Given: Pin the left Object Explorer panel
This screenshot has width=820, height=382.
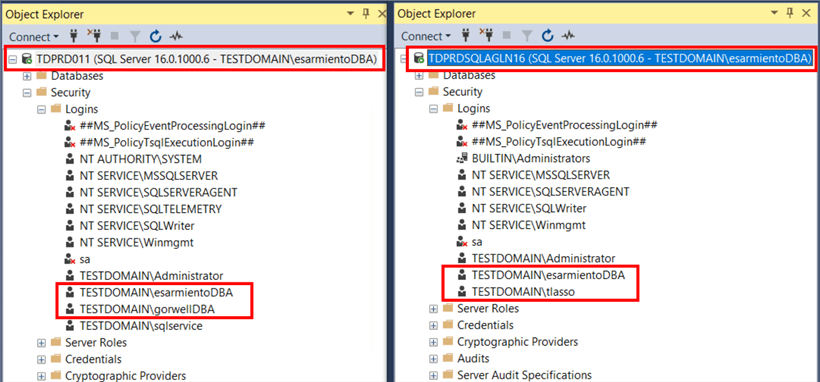Looking at the screenshot, I should (366, 14).
